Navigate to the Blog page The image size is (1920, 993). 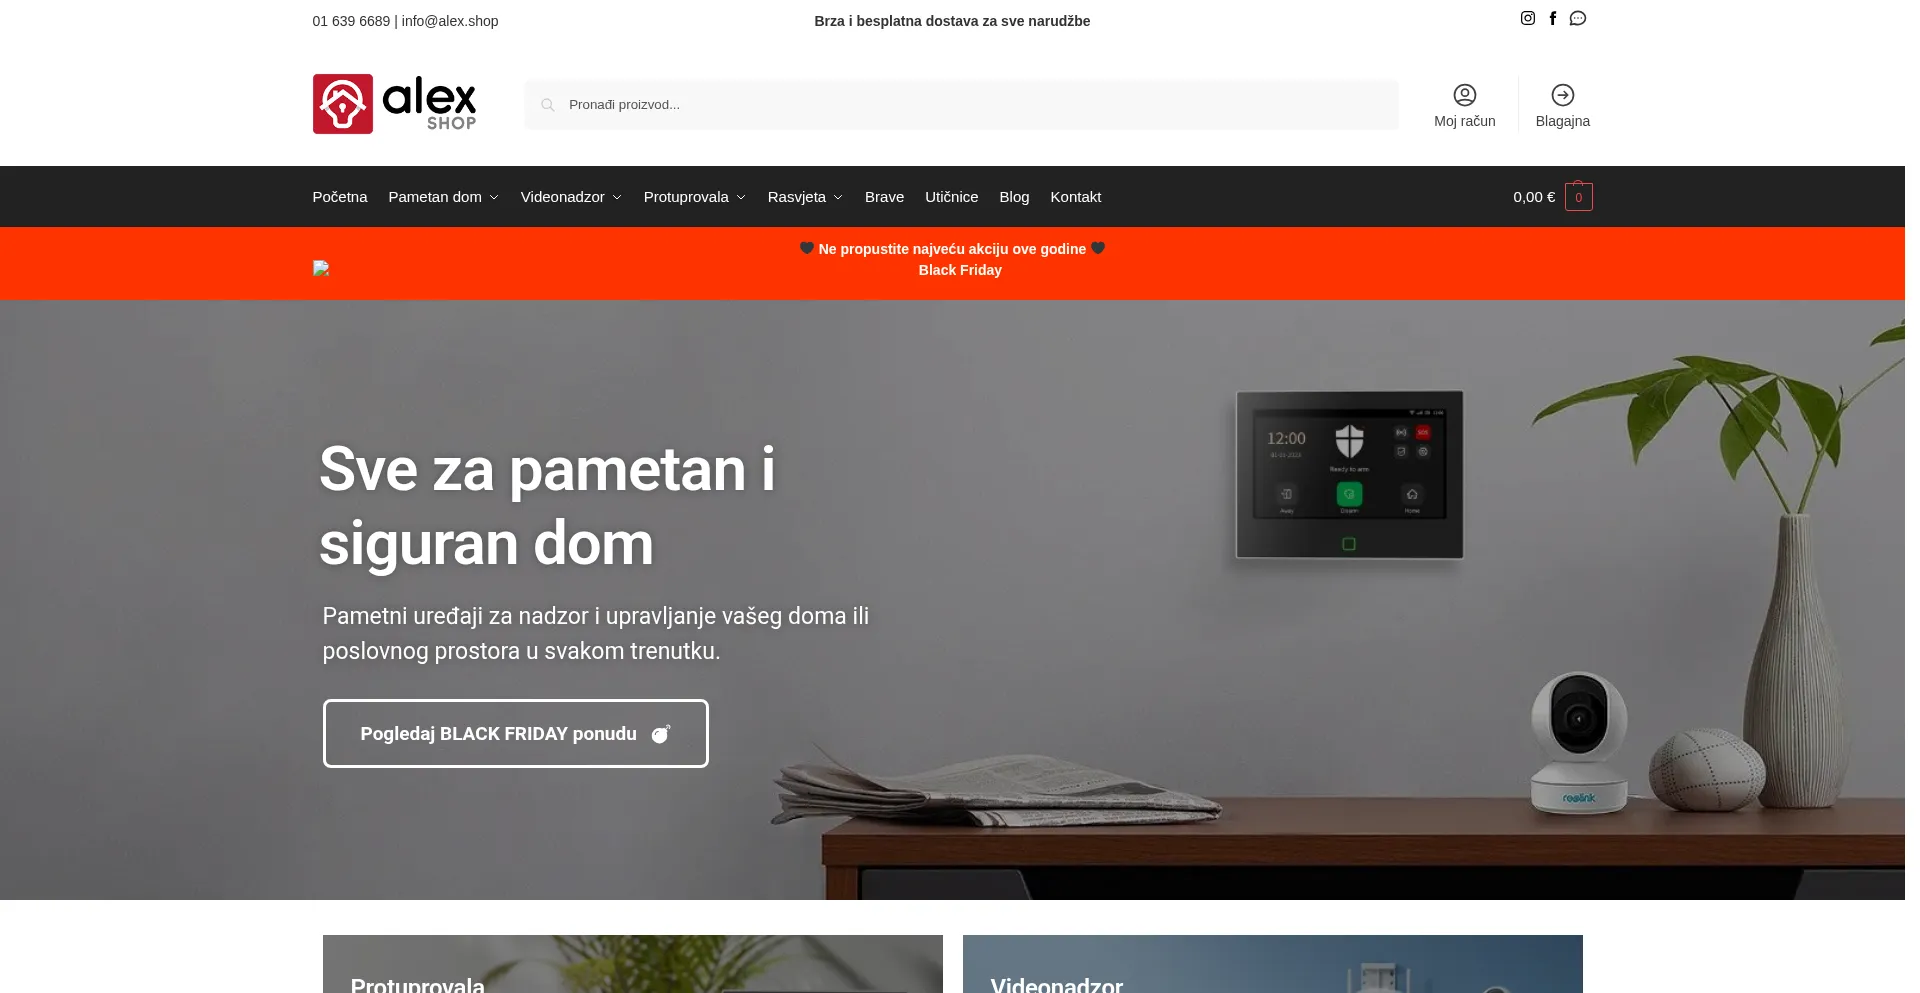coord(1014,197)
